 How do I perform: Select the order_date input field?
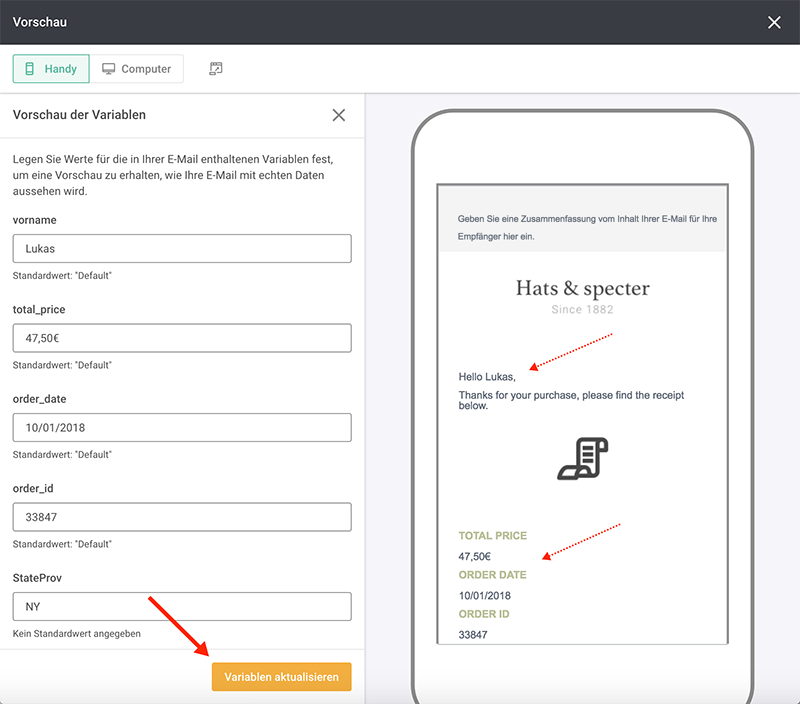click(182, 427)
